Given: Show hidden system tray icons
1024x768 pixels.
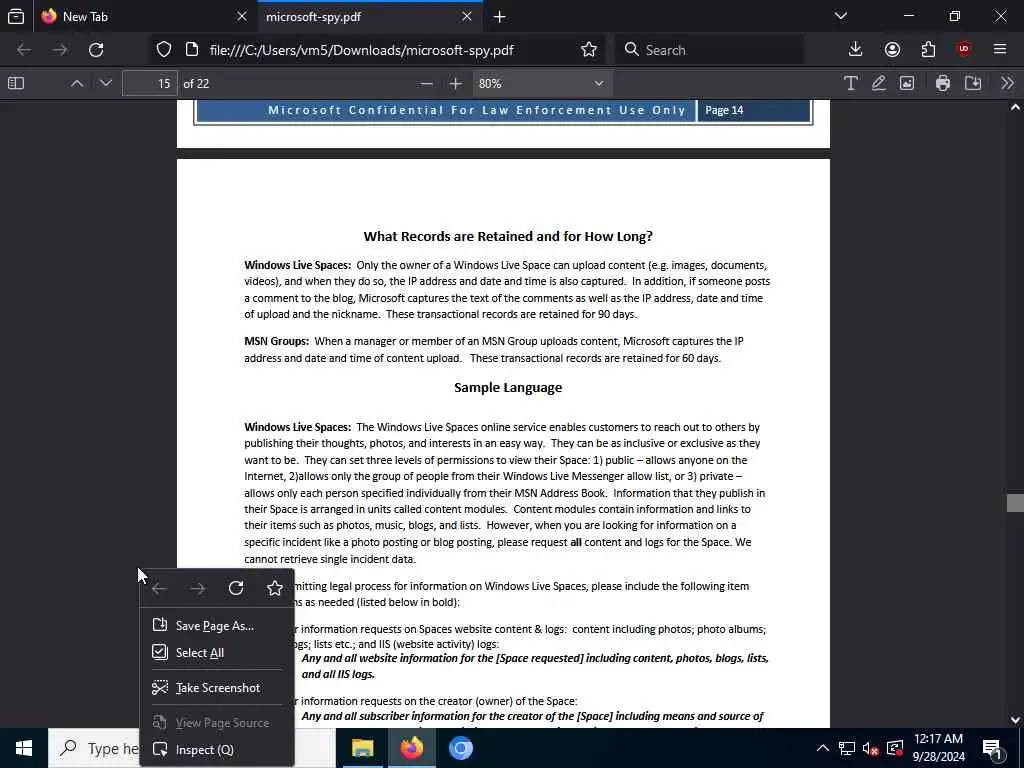Looking at the screenshot, I should (823, 748).
